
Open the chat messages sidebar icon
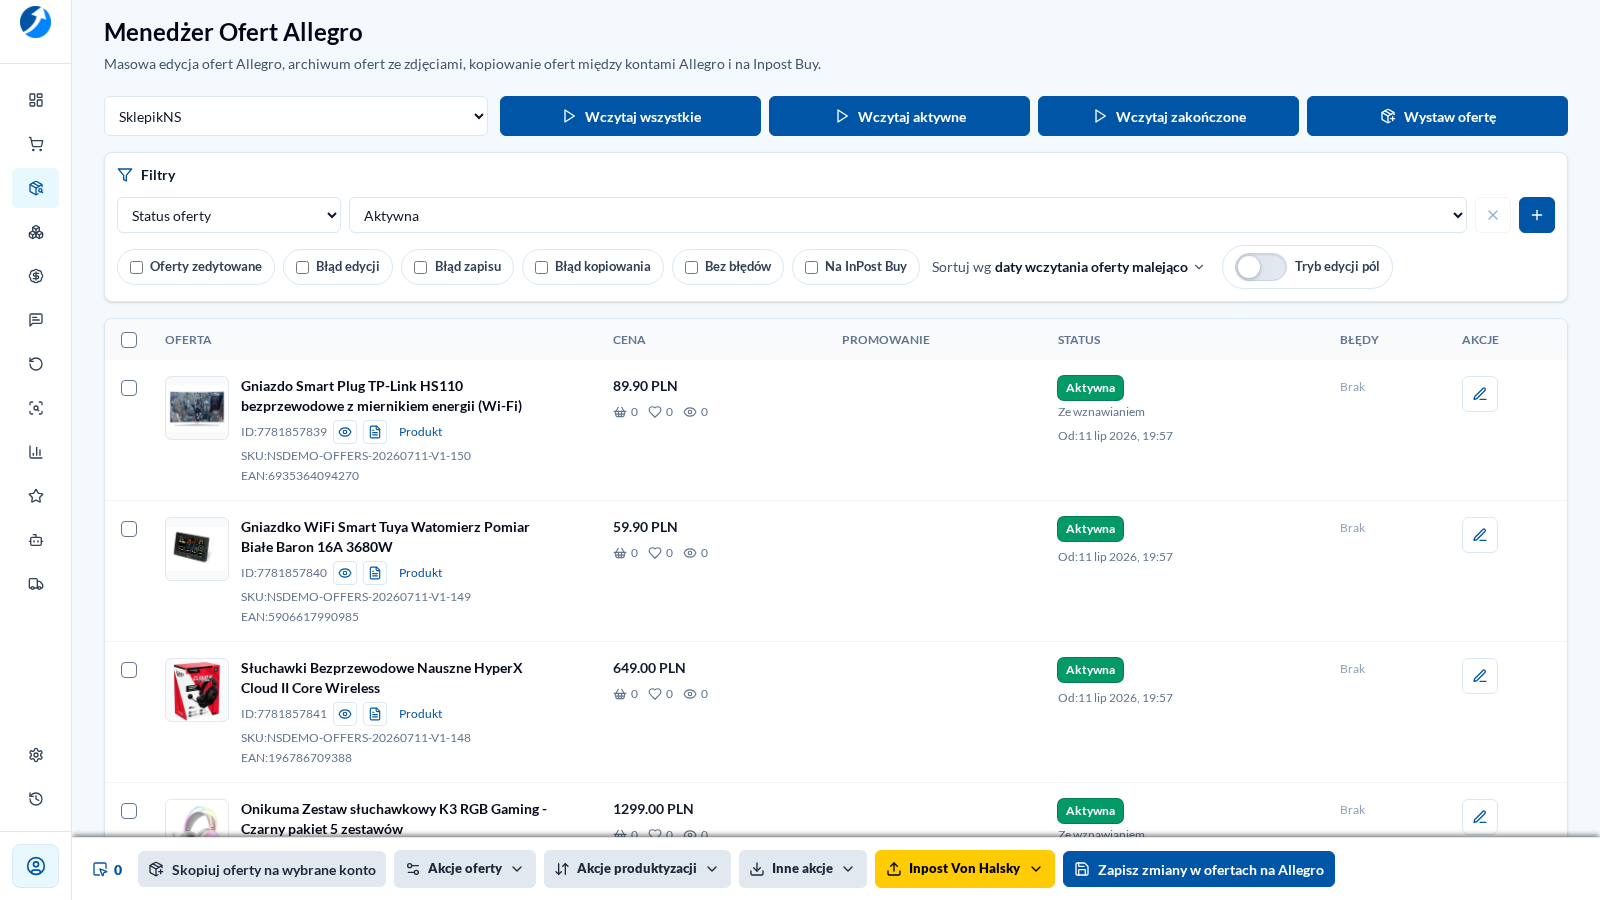click(36, 320)
